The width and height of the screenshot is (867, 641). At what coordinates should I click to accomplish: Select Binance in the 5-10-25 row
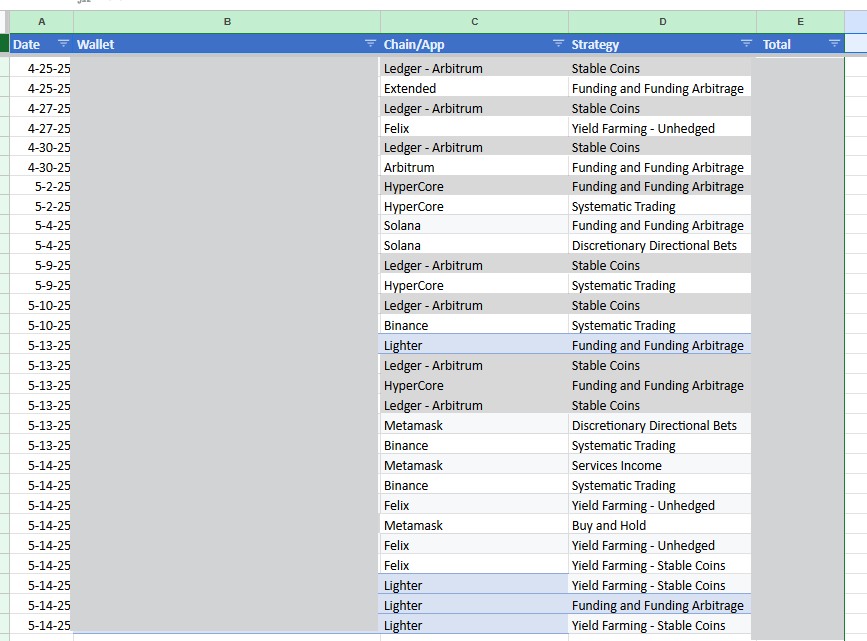(x=474, y=326)
